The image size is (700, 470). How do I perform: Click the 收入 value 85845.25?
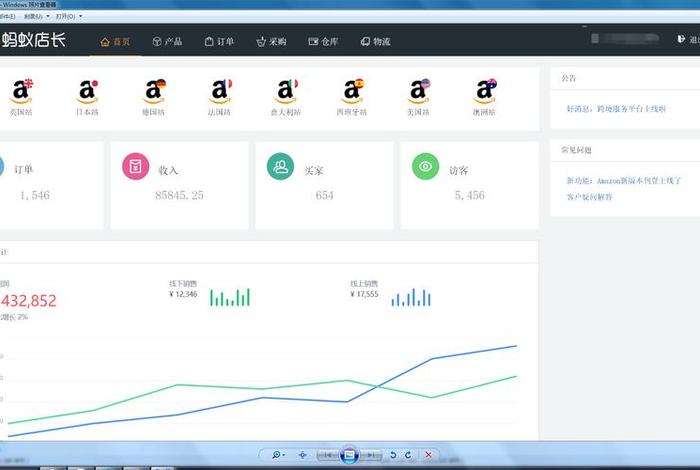pos(179,195)
